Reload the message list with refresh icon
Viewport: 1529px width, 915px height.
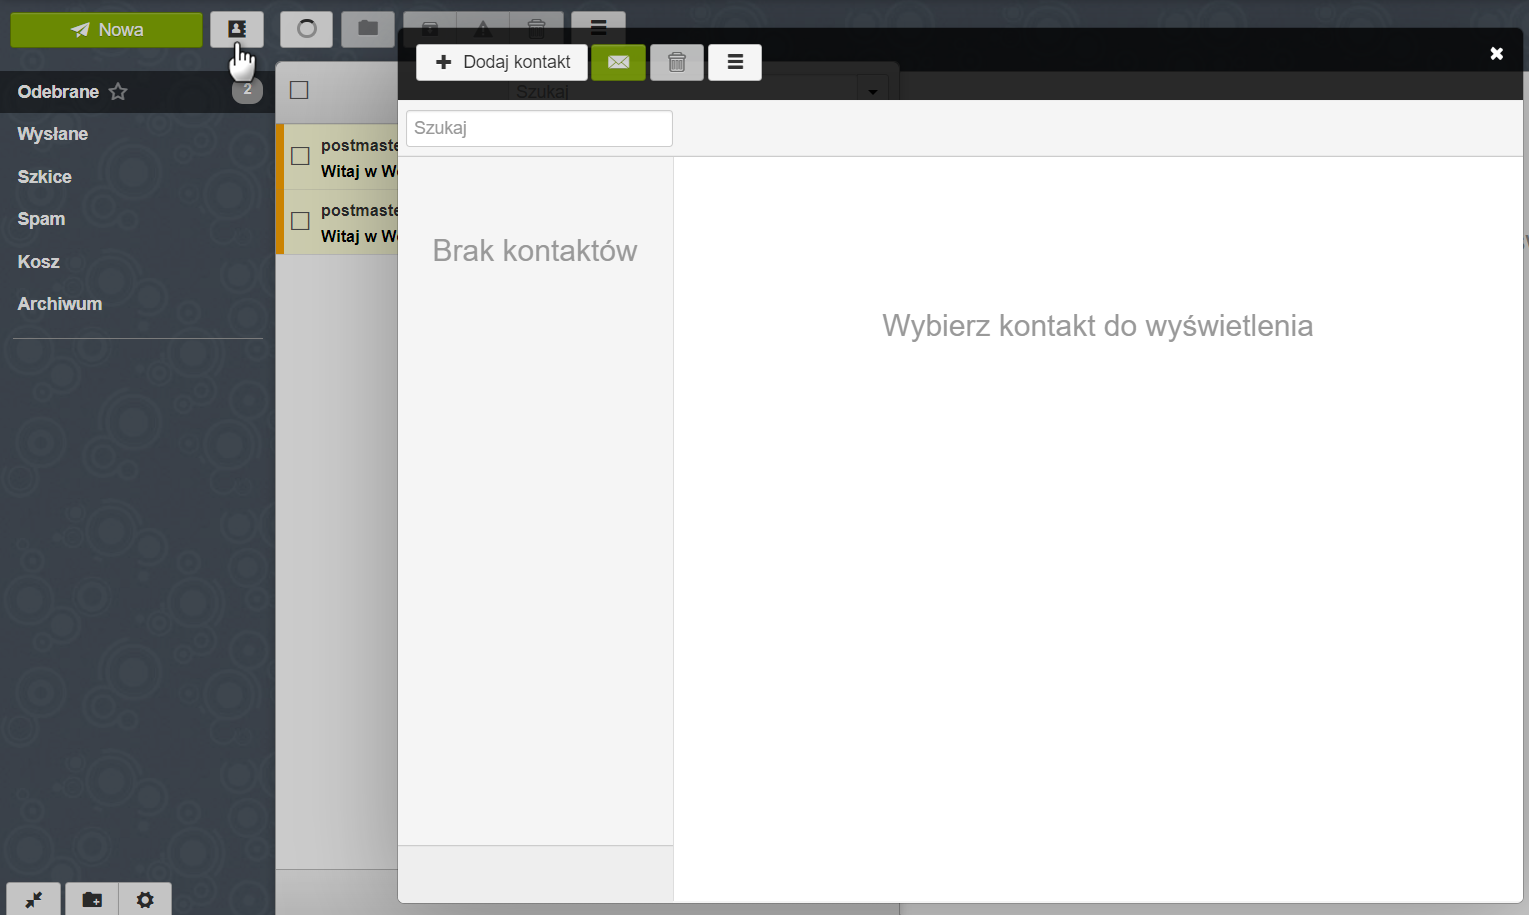(306, 29)
